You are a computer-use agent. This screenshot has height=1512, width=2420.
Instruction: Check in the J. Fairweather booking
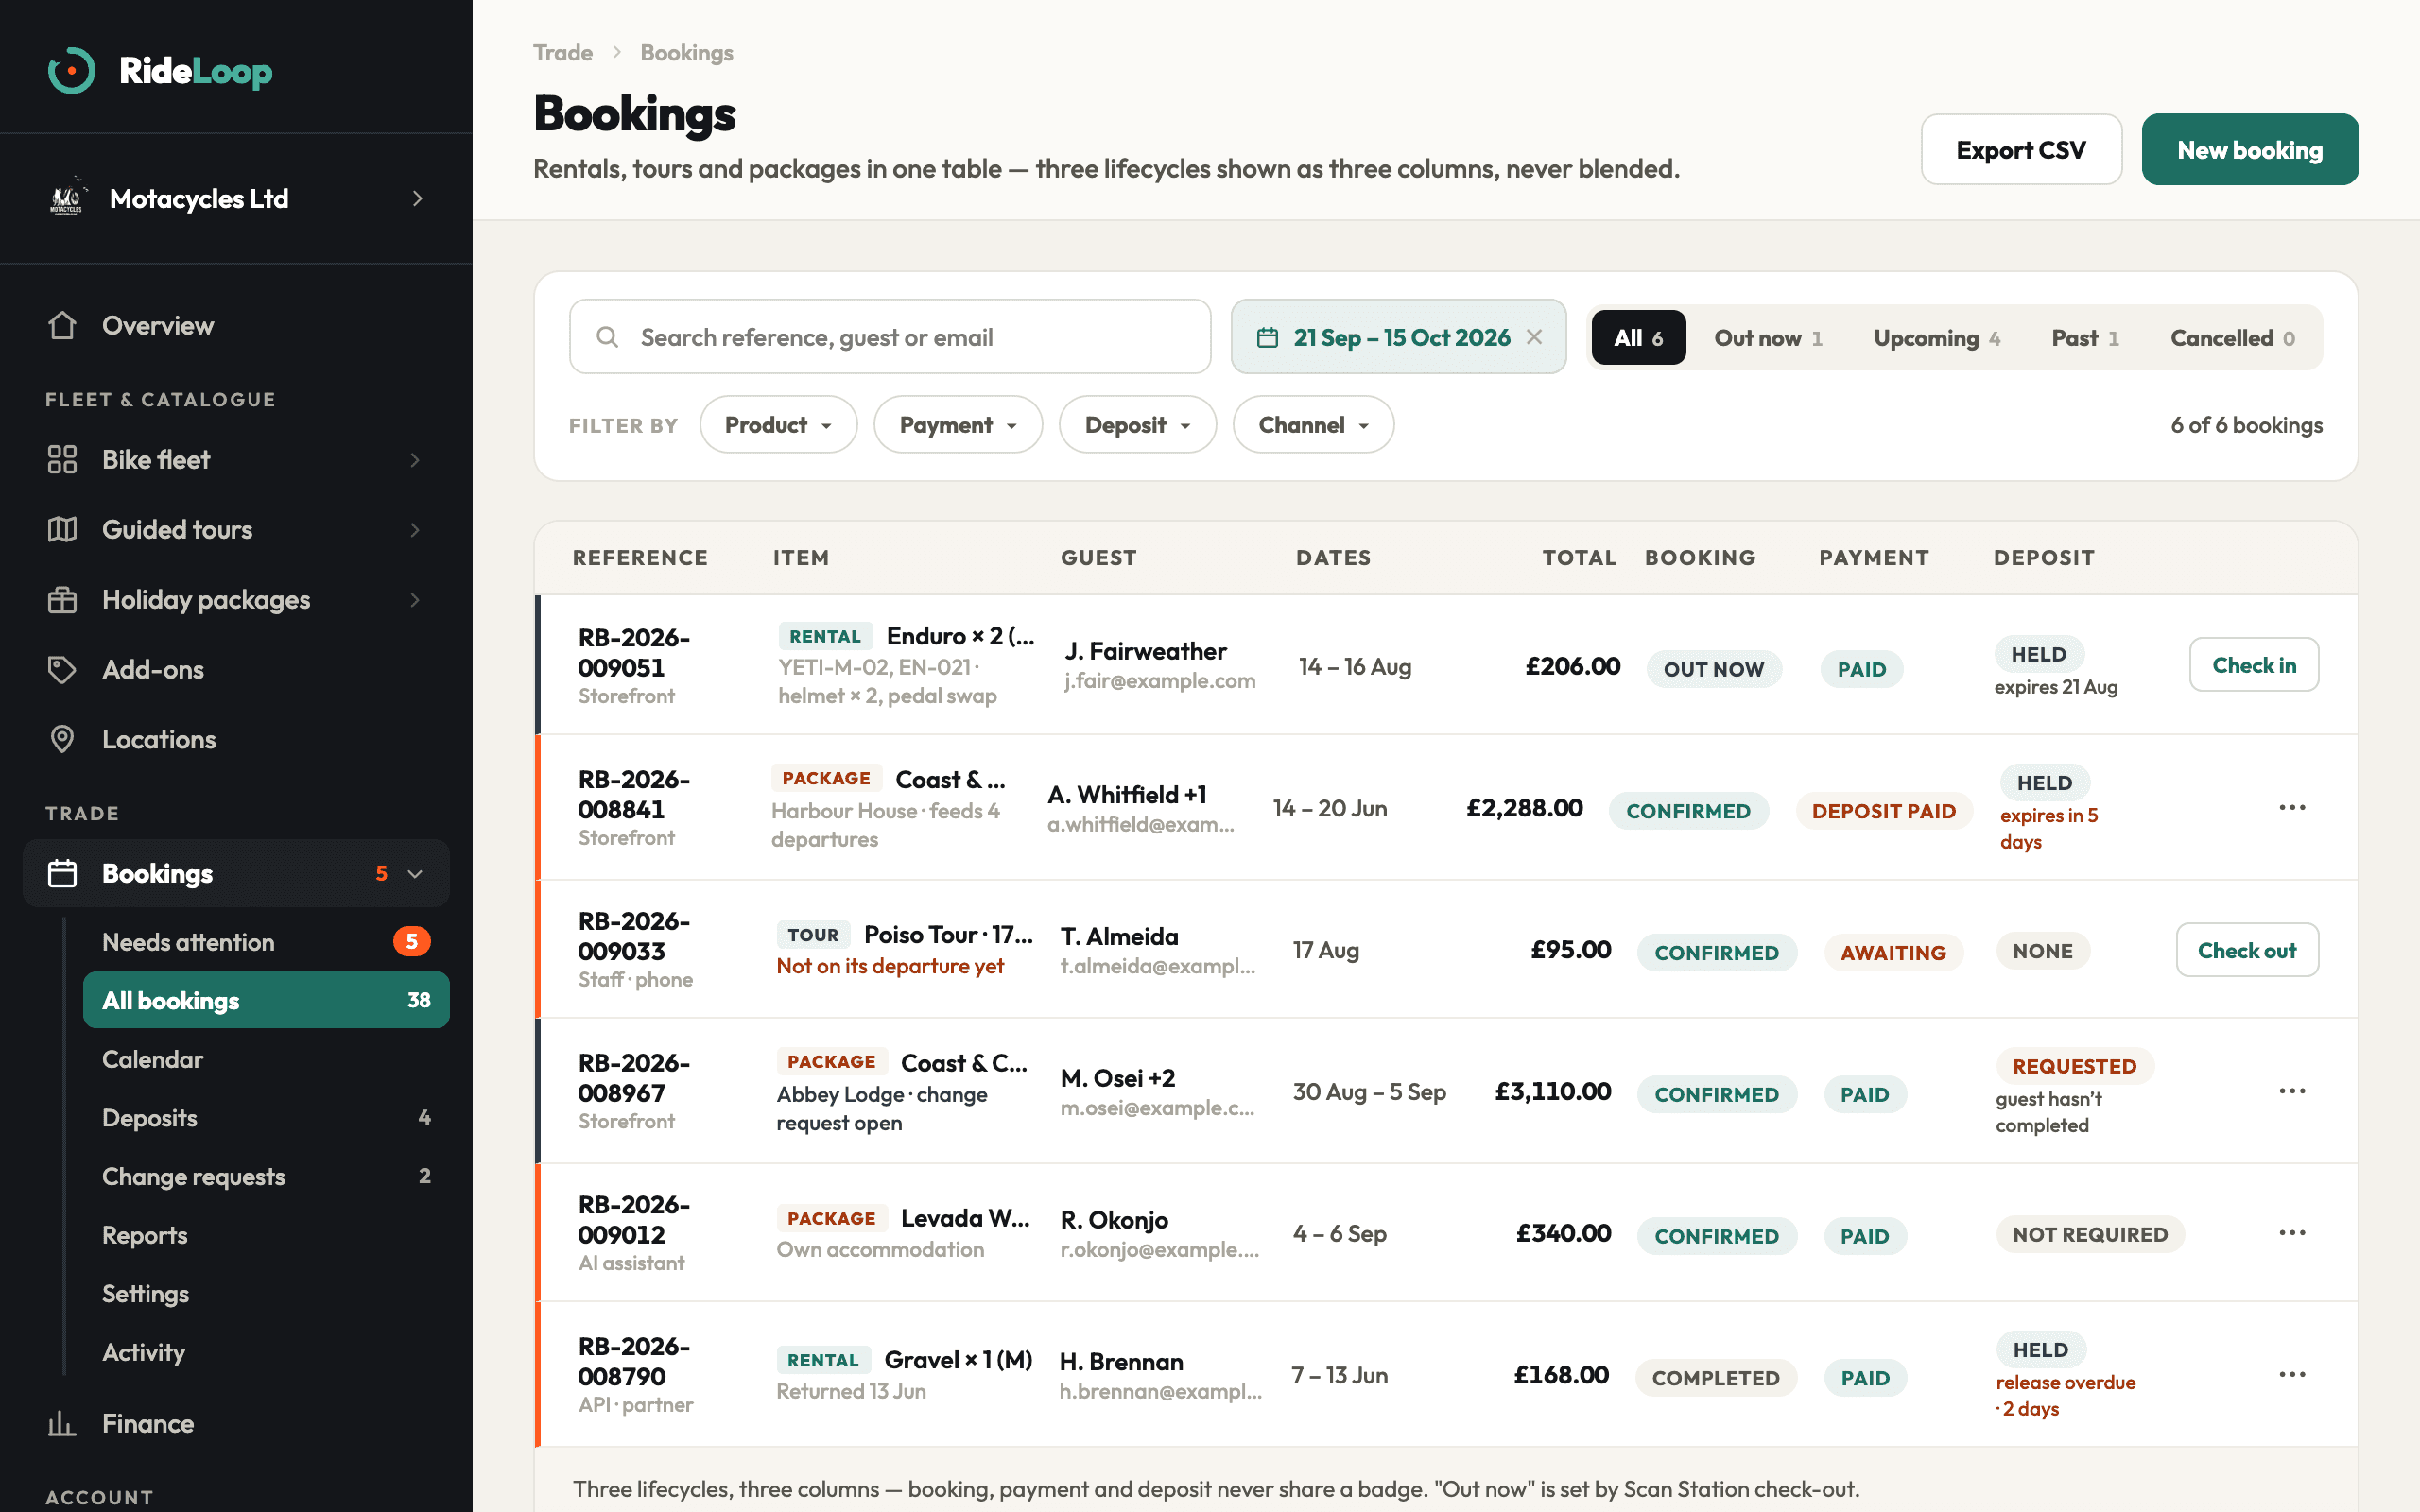[x=2254, y=664]
